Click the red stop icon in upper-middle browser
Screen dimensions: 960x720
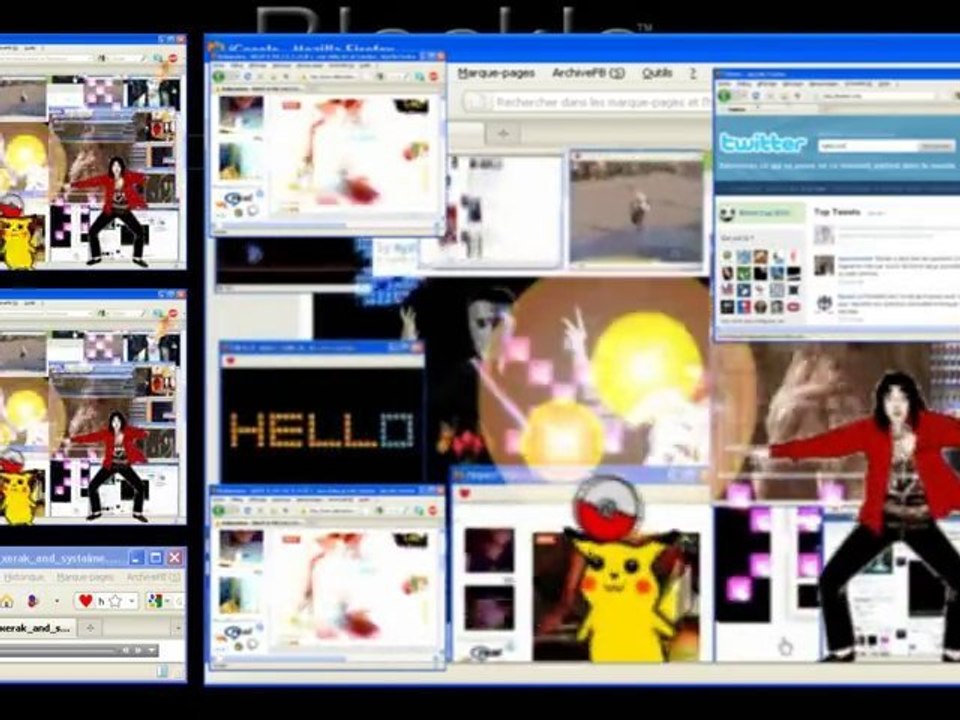tap(433, 77)
